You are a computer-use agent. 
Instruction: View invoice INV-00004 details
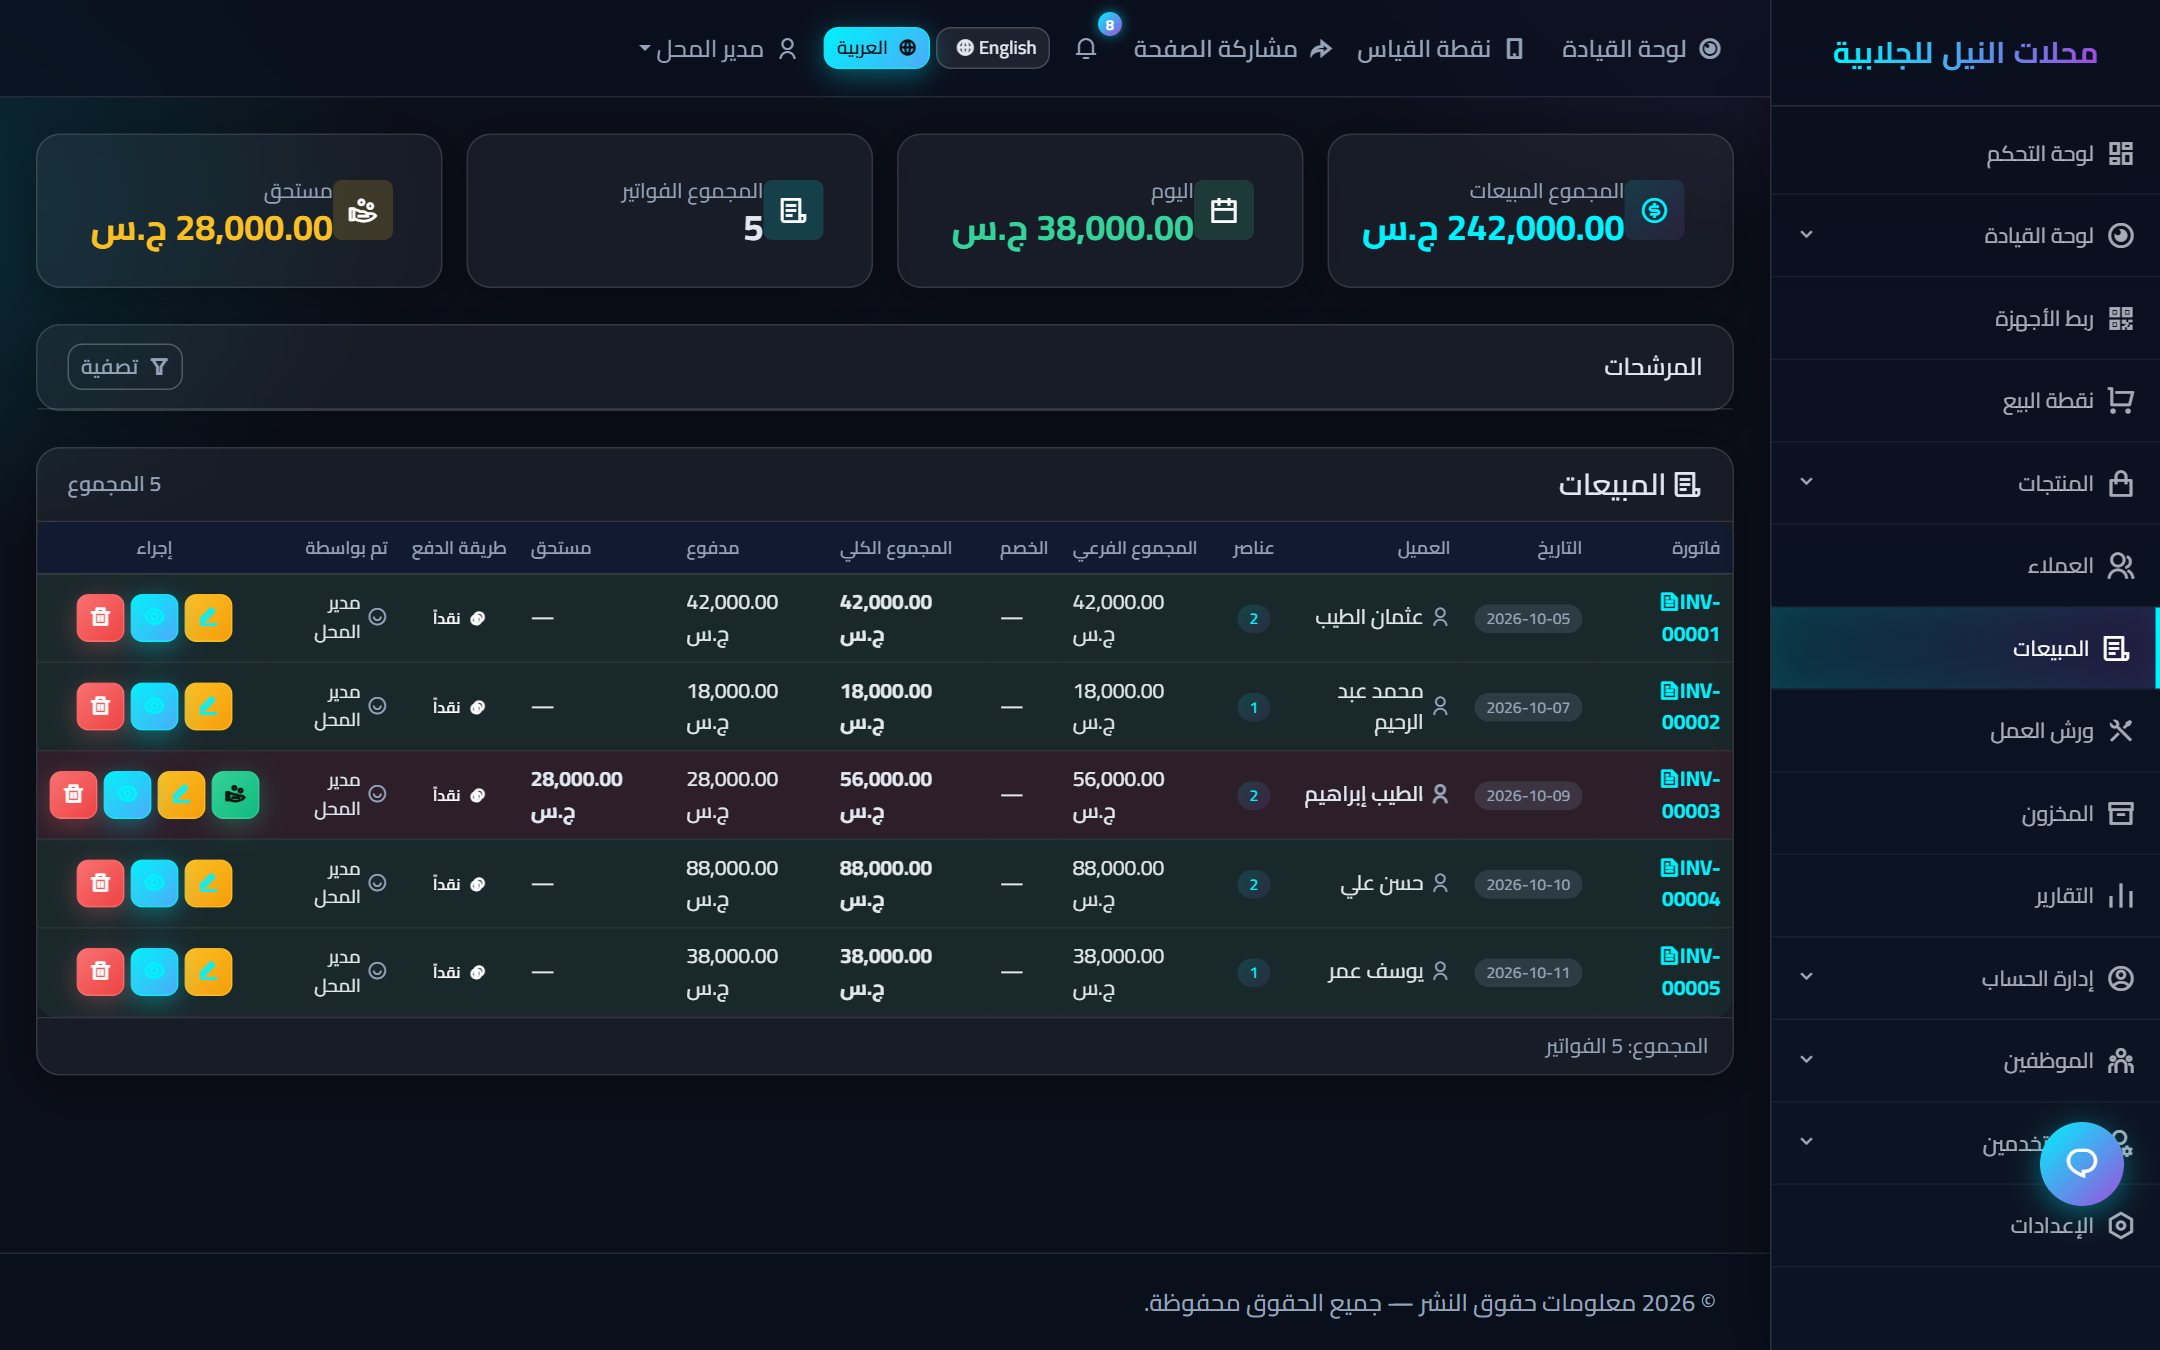point(154,884)
